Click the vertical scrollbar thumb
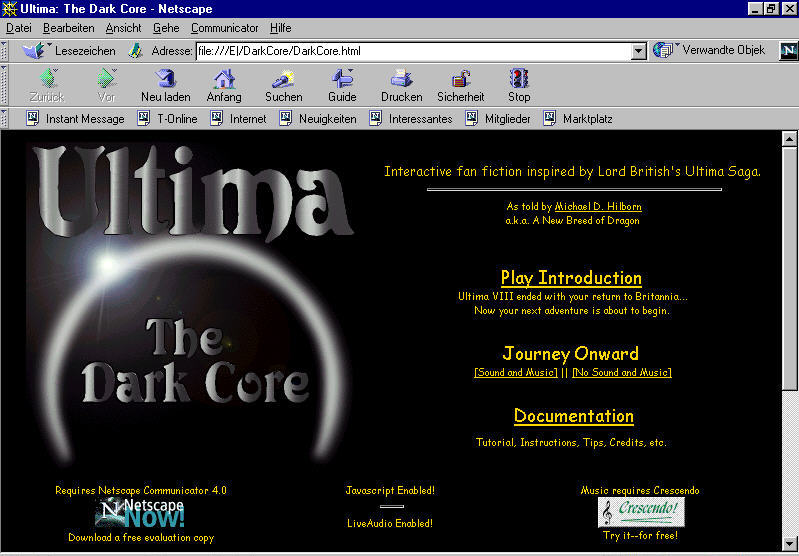The image size is (799, 556). pyautogui.click(x=789, y=269)
